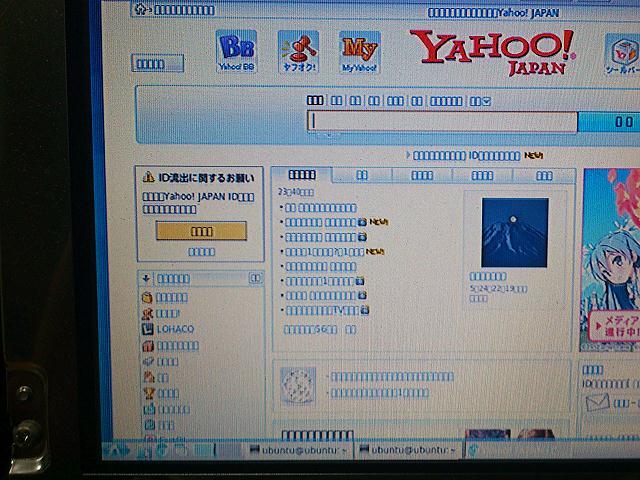The height and width of the screenshot is (480, 640).
Task: Open the ID link marked NEW below search
Action: coord(467,156)
